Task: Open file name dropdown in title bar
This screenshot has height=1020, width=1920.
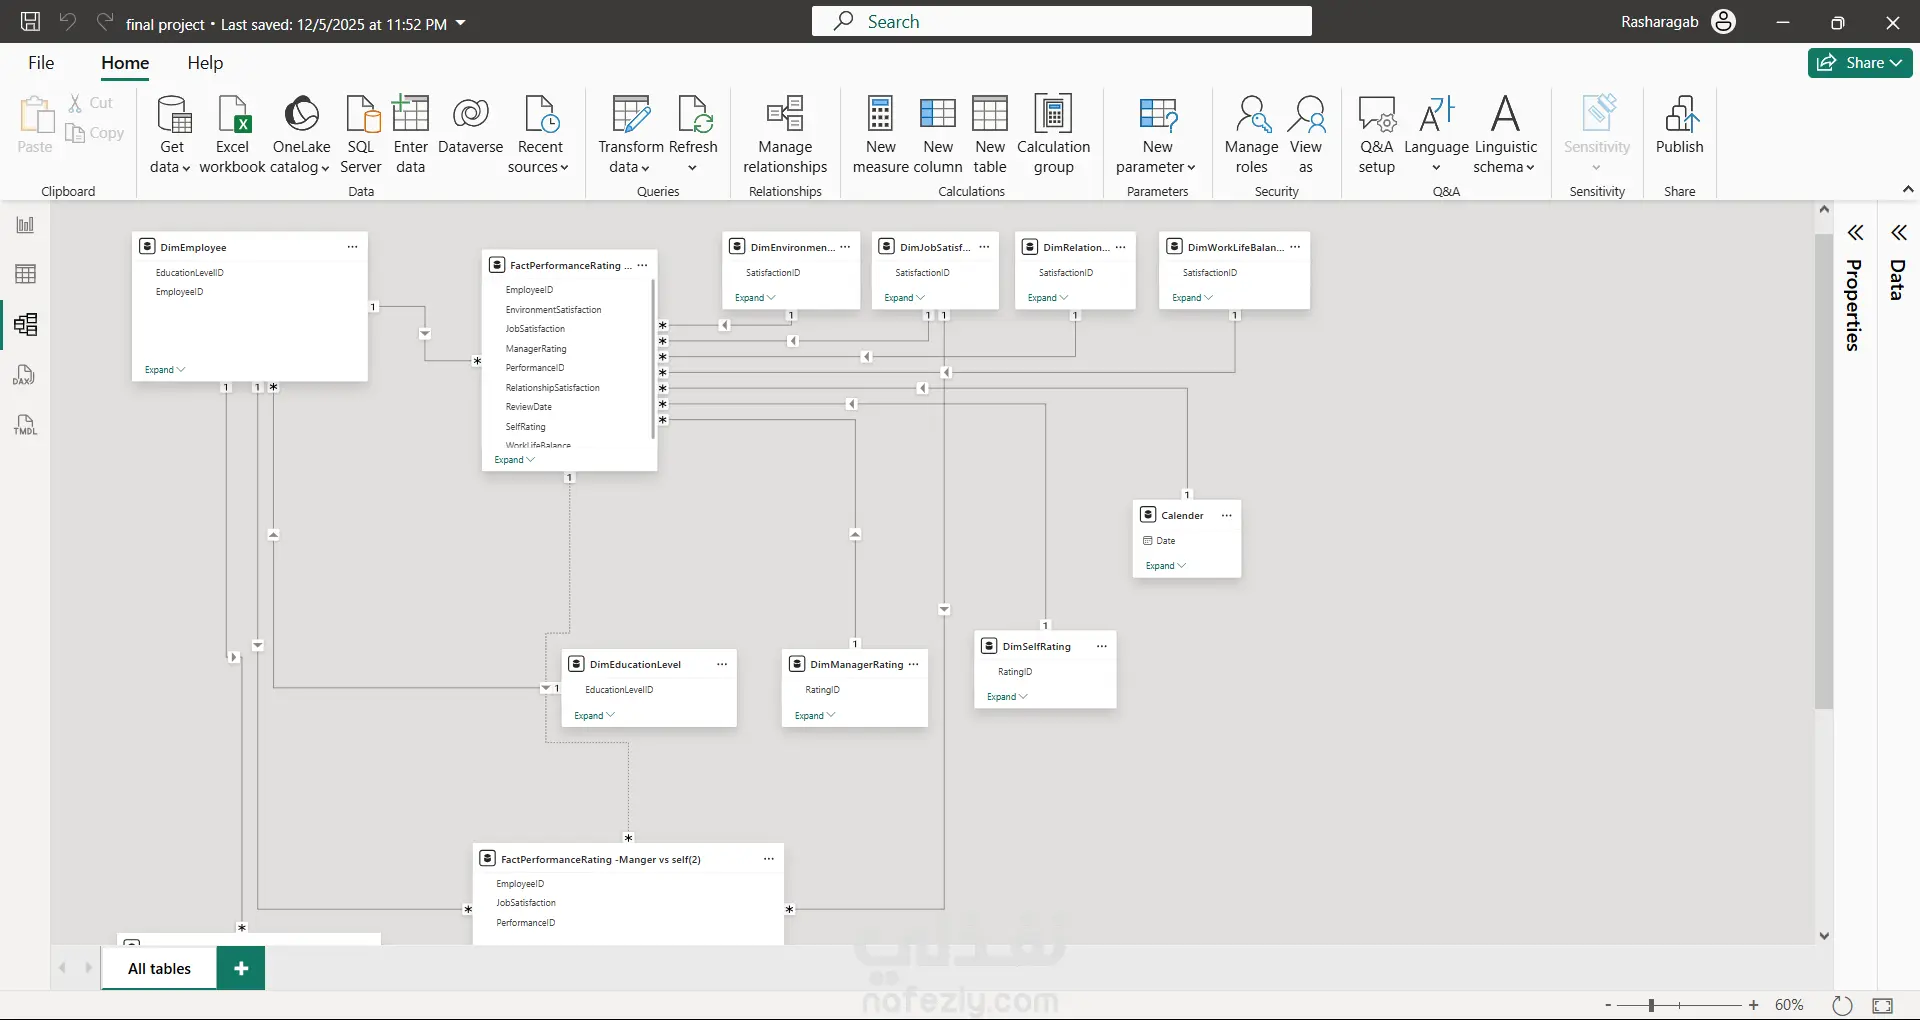Action: [x=461, y=23]
